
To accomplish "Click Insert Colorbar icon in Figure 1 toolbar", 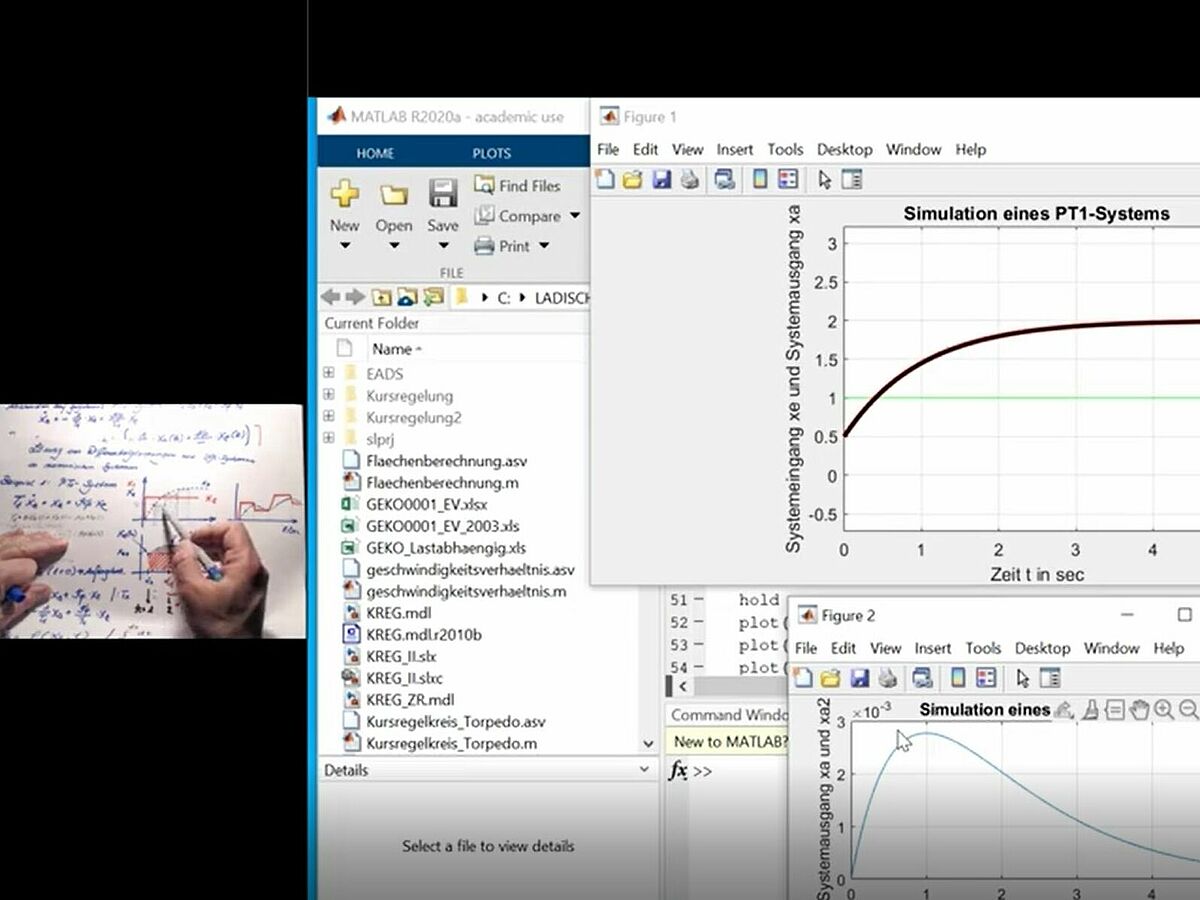I will coord(760,180).
